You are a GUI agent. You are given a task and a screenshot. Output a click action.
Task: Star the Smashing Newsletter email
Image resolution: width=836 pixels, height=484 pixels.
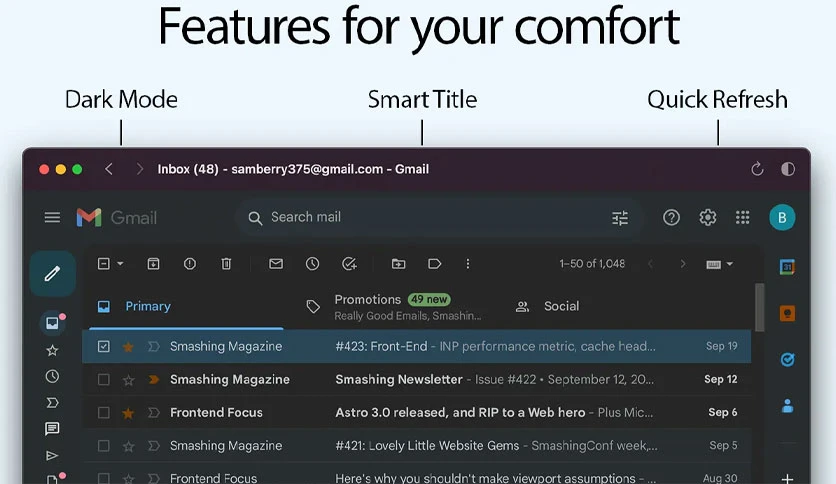click(128, 380)
